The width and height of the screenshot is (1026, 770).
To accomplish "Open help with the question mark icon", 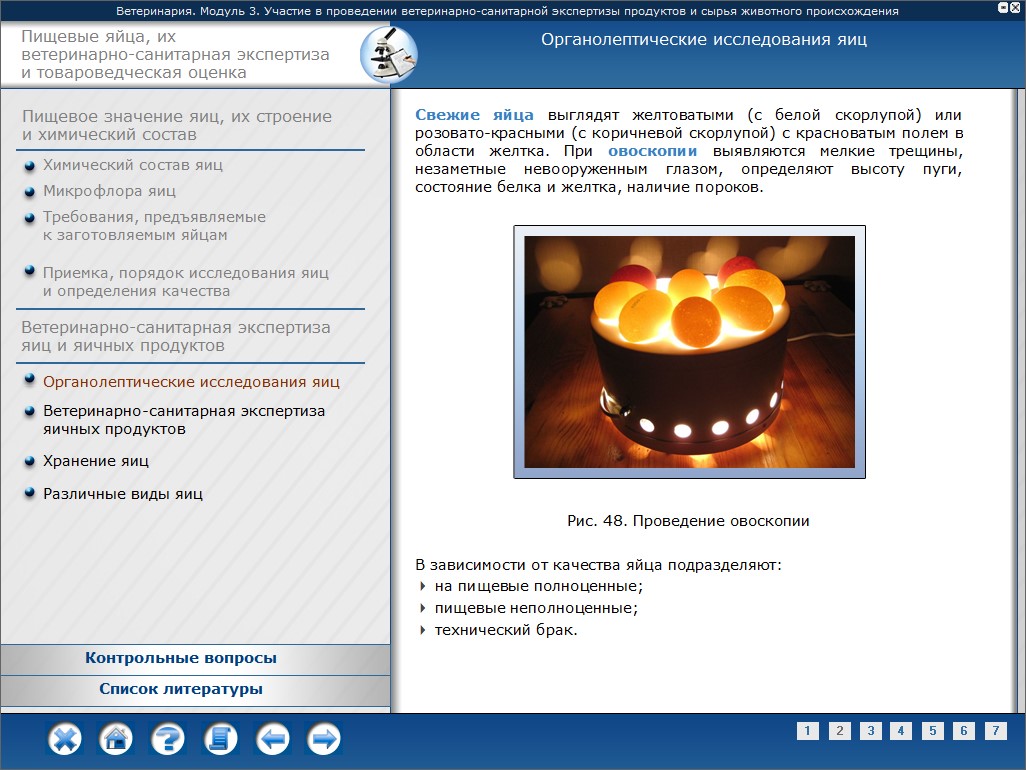I will [x=168, y=740].
